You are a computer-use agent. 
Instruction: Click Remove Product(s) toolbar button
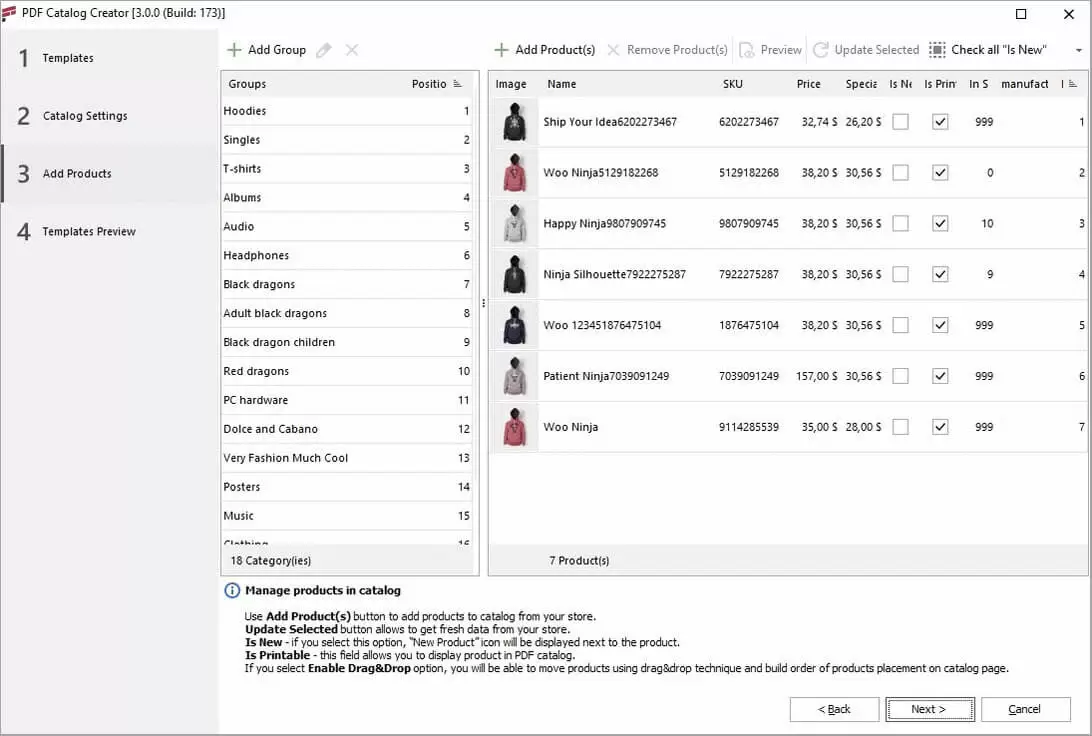point(667,50)
